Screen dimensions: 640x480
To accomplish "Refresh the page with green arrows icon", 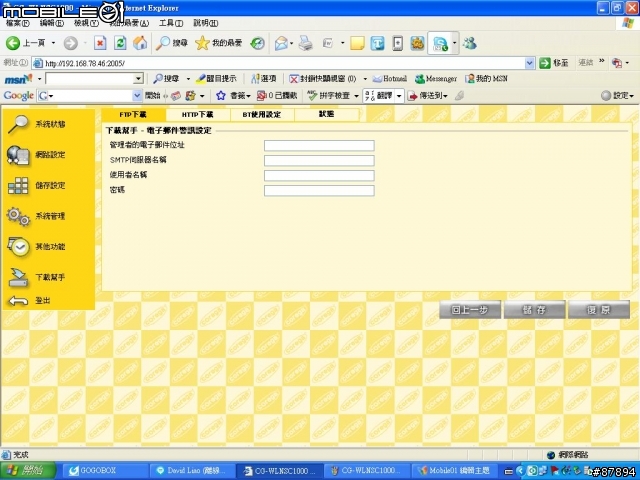I will tap(120, 43).
